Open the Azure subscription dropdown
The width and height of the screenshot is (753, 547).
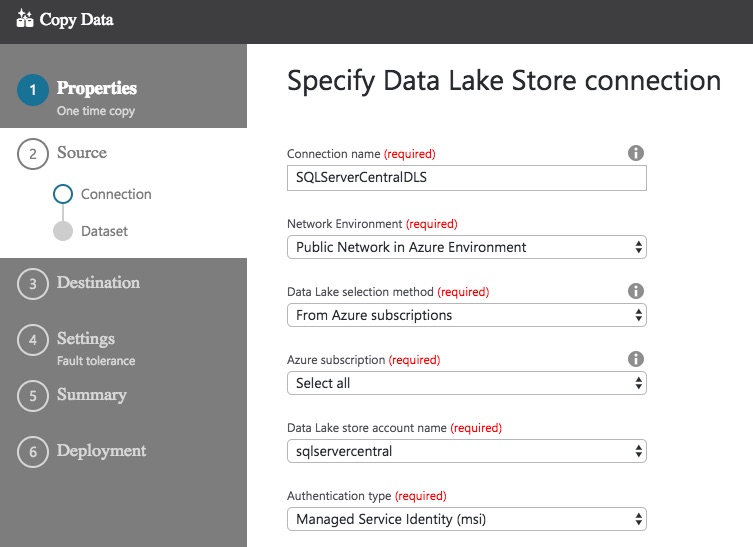coord(467,383)
